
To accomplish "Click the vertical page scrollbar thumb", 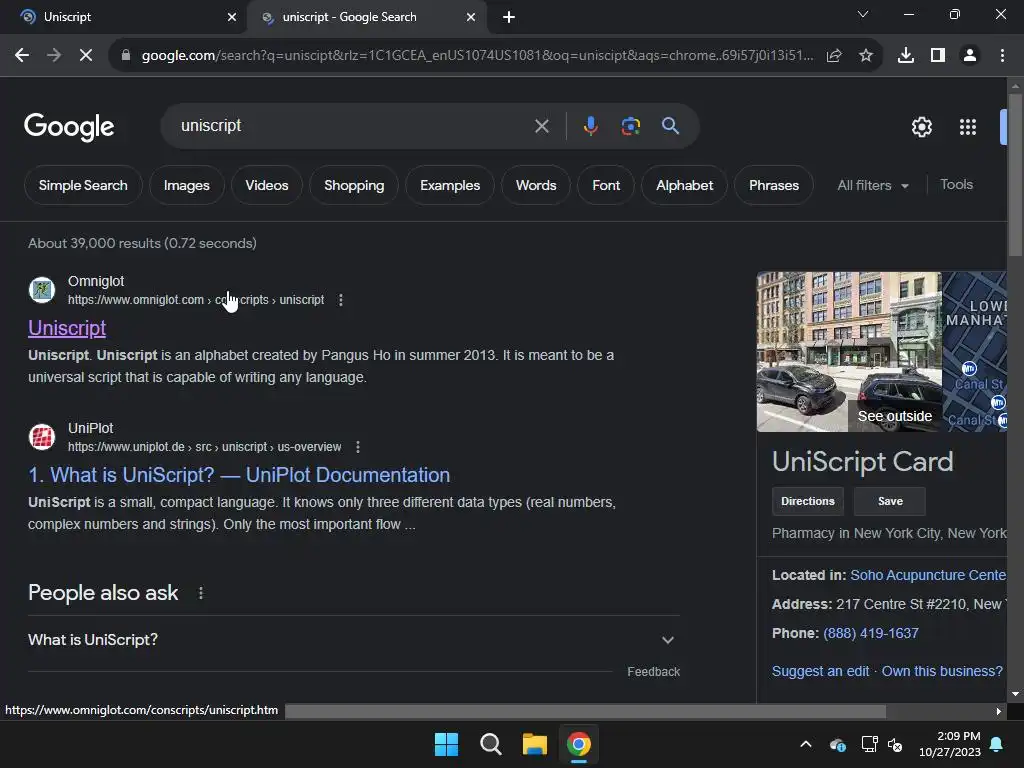I will pyautogui.click(x=1015, y=175).
